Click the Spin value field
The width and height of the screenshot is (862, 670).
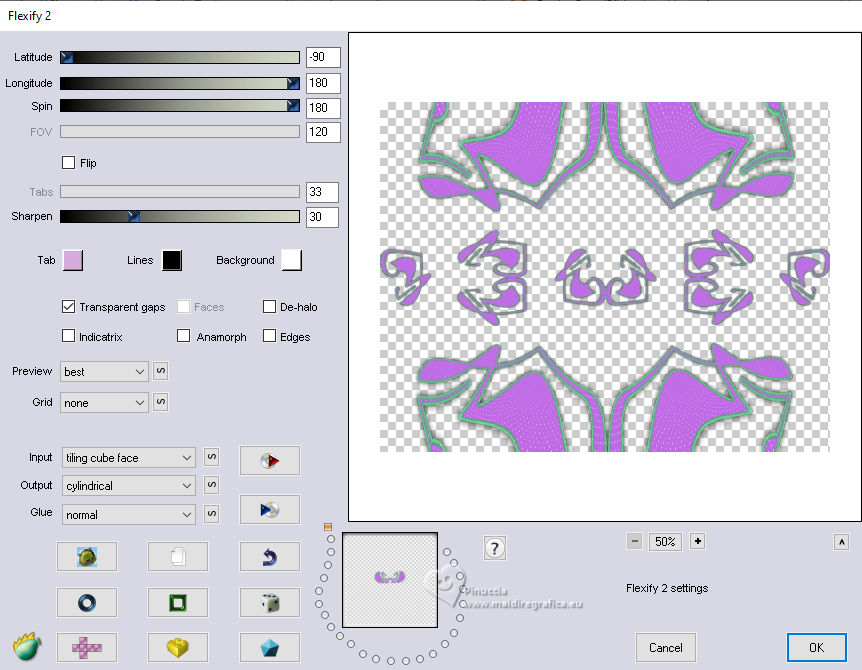coord(323,108)
